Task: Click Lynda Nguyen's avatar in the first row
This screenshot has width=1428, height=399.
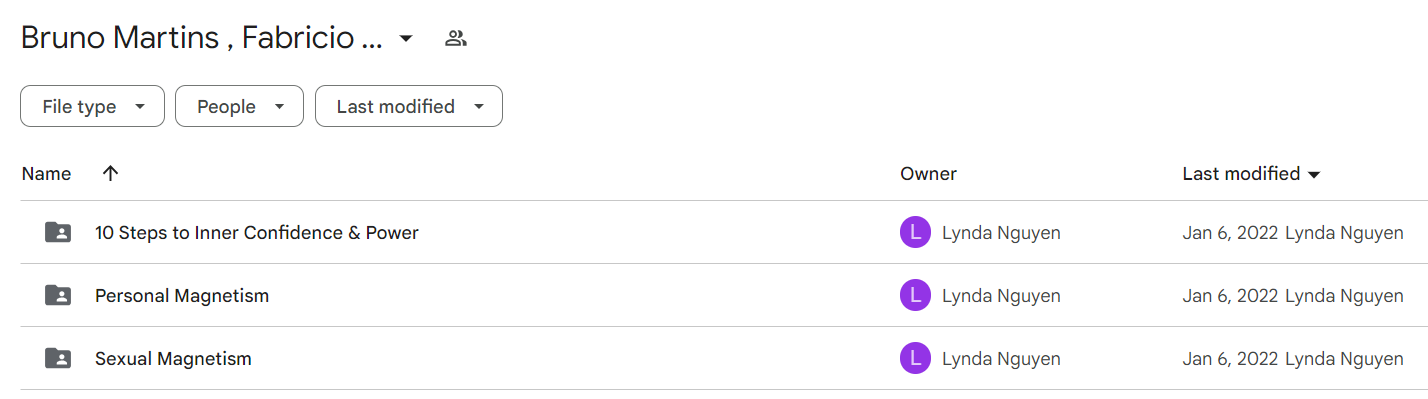Action: (915, 232)
